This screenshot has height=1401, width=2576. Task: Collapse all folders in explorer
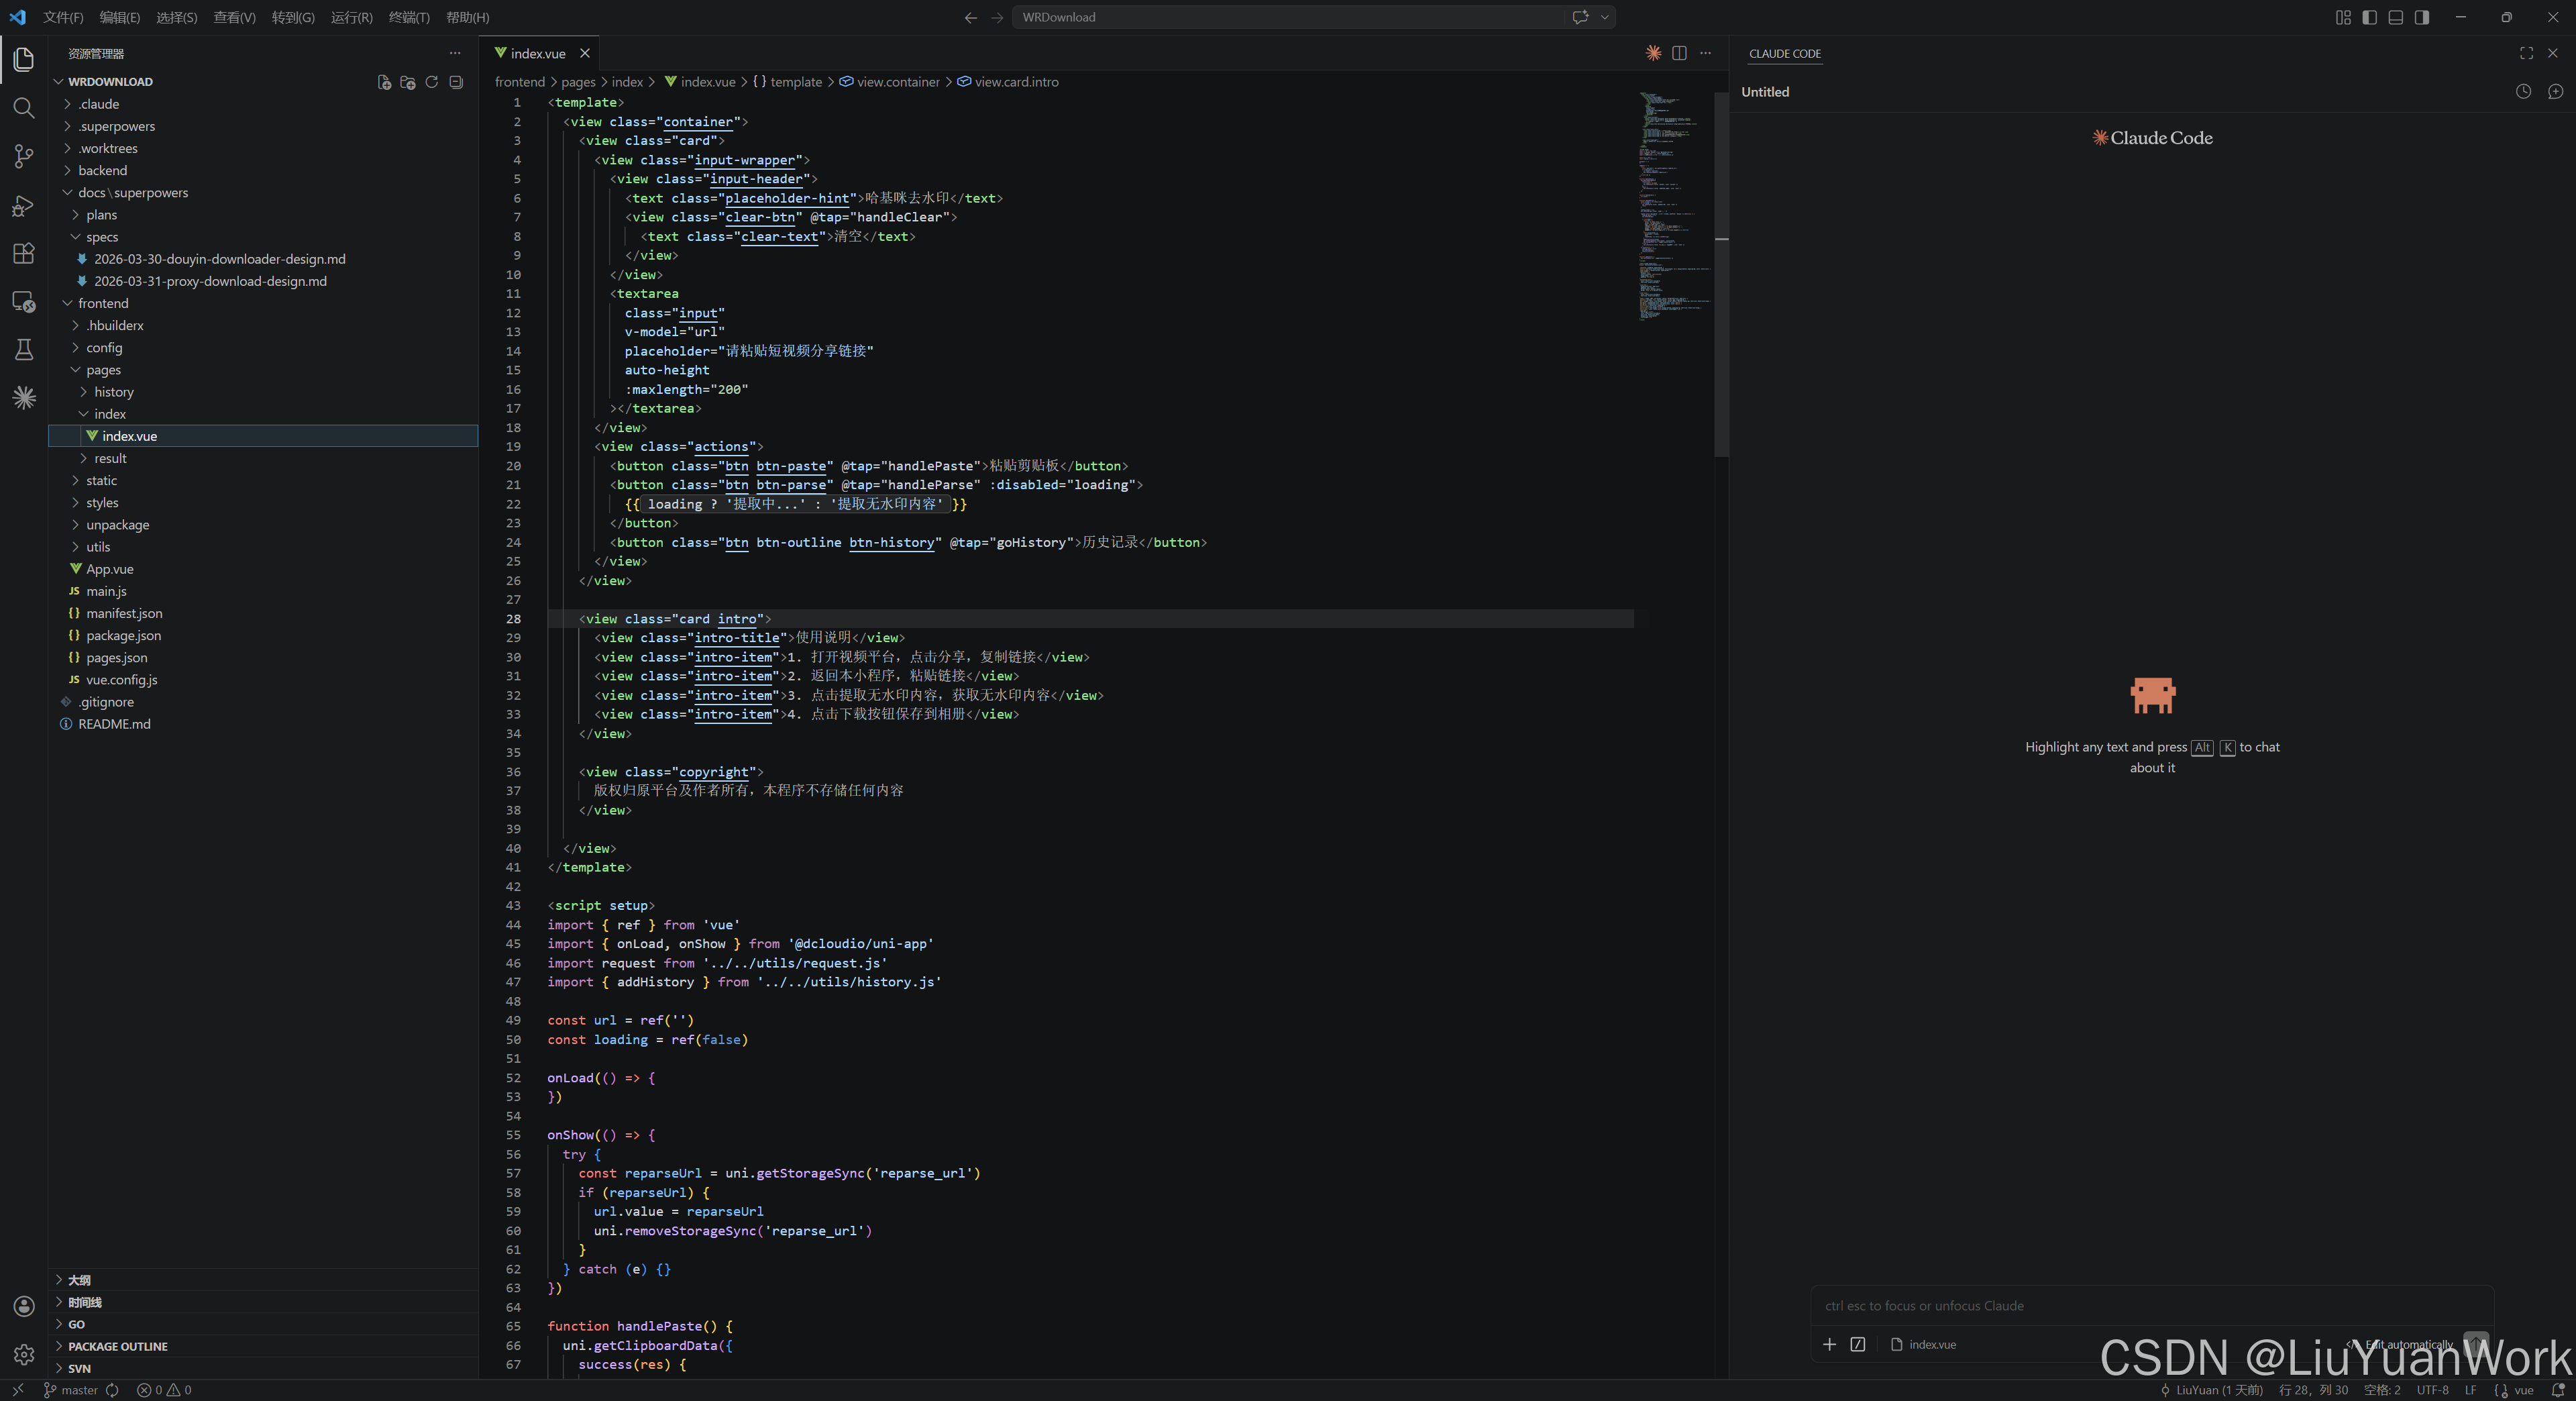point(456,82)
